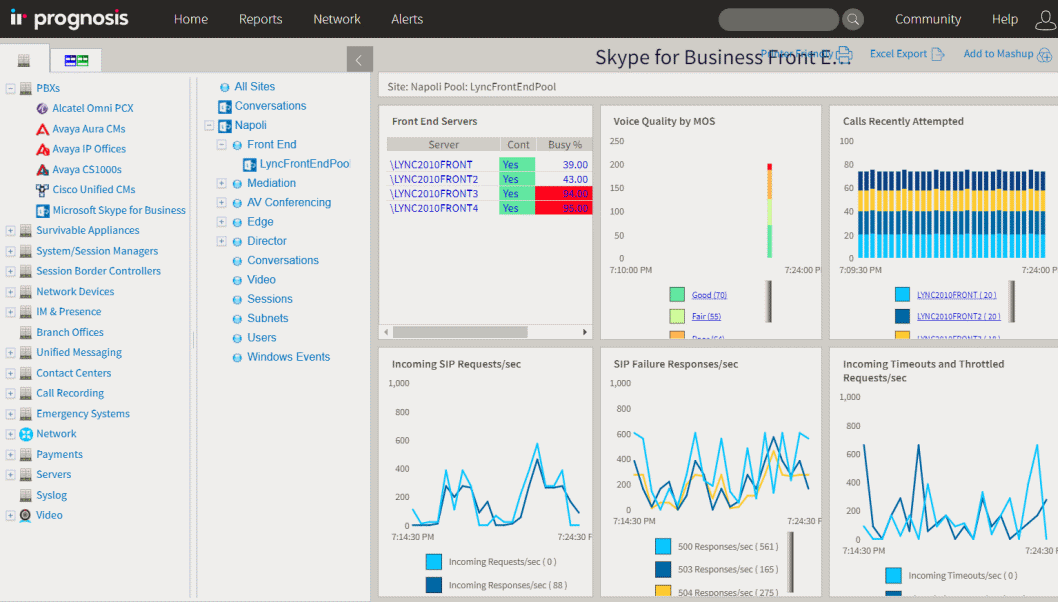1058x602 pixels.
Task: Click Add to Mashup
Action: pyautogui.click(x=1007, y=54)
